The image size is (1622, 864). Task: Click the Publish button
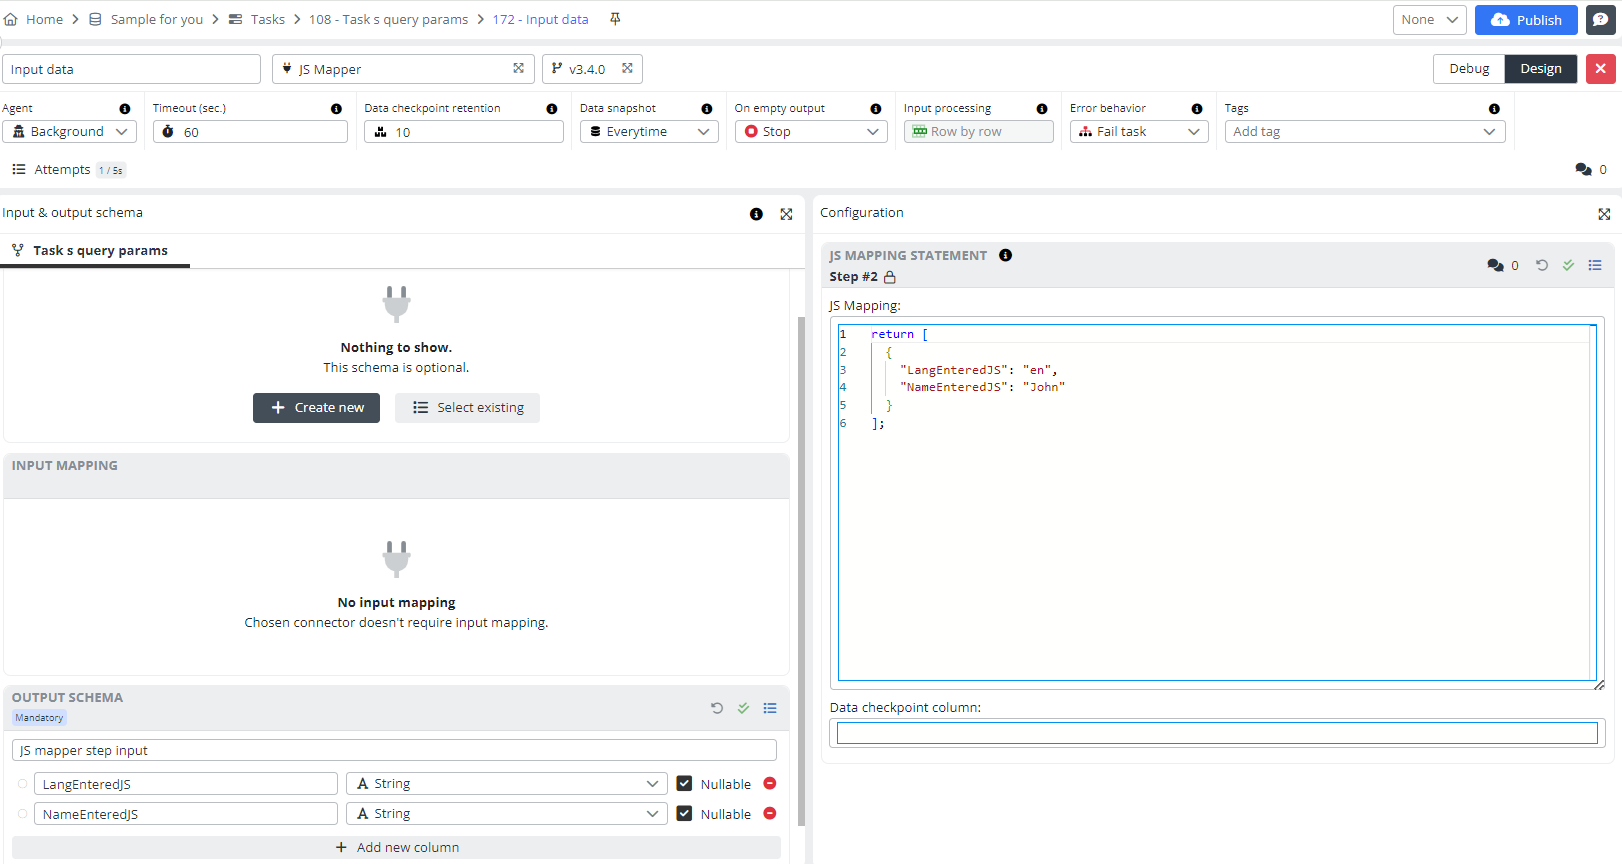pyautogui.click(x=1525, y=20)
